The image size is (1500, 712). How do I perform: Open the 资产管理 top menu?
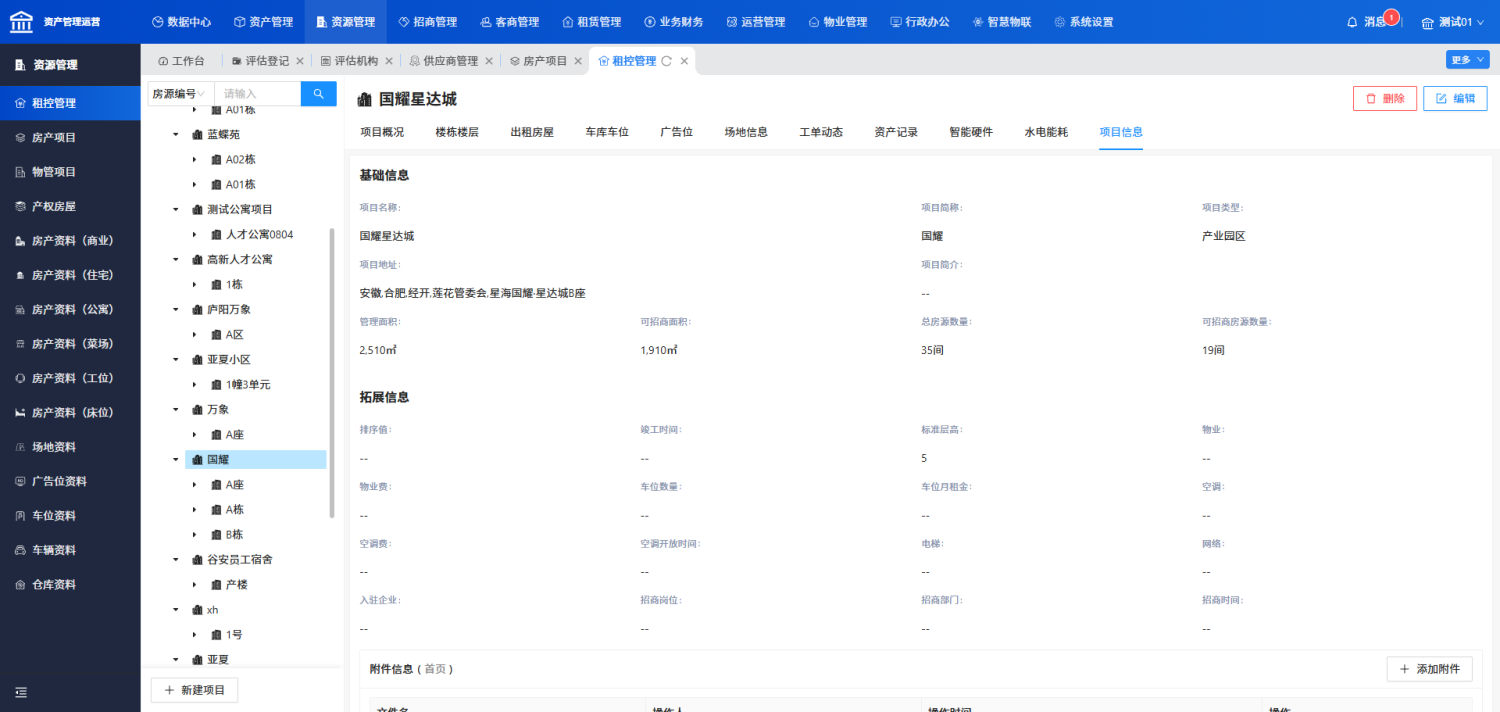pos(262,22)
